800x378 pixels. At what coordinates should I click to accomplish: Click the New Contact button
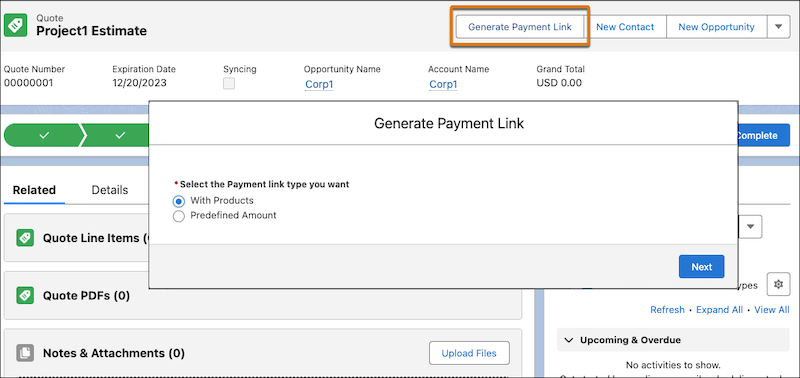coord(625,27)
